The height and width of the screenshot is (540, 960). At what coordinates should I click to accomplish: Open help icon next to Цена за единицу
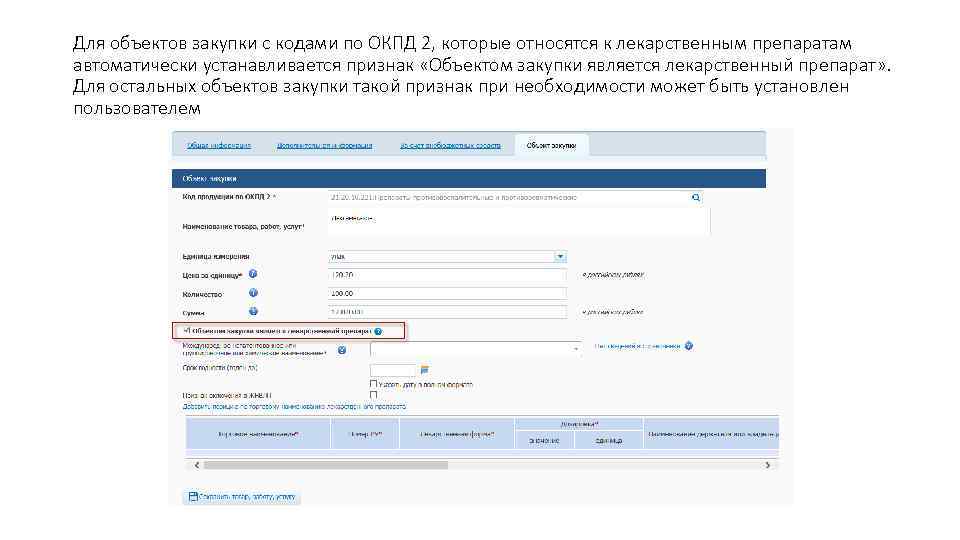tap(253, 274)
